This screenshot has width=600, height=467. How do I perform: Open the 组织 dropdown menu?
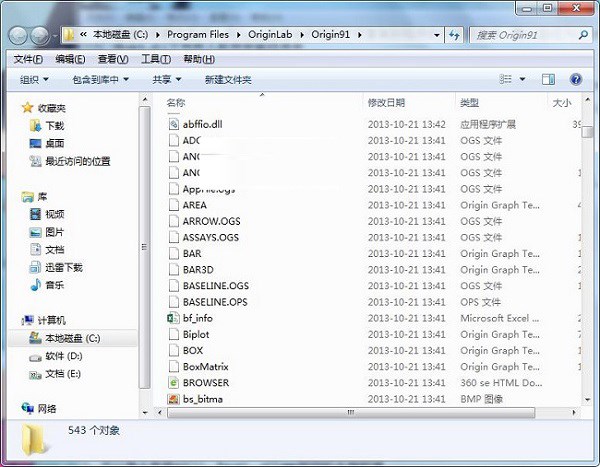coord(34,80)
